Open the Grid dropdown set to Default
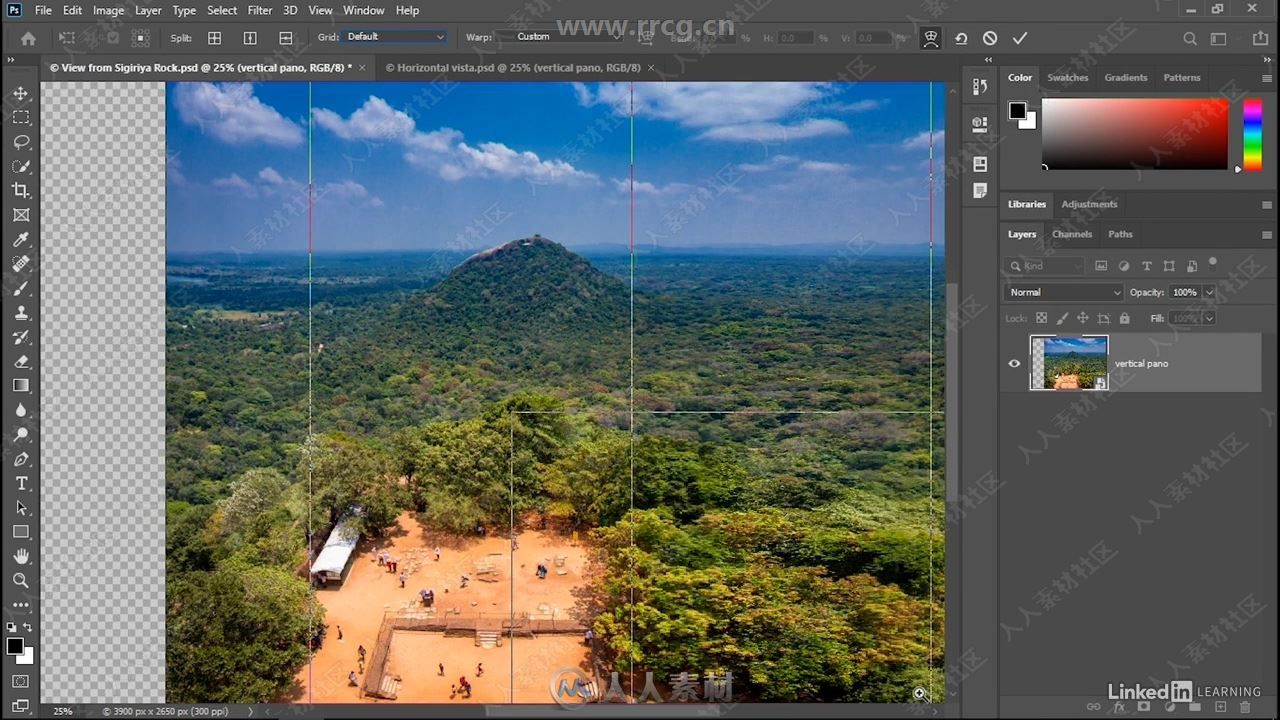 tap(394, 37)
